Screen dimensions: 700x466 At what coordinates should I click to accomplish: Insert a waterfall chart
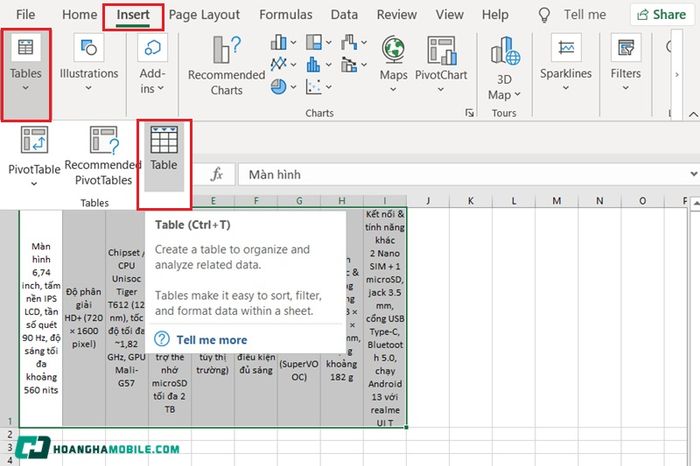(x=349, y=43)
